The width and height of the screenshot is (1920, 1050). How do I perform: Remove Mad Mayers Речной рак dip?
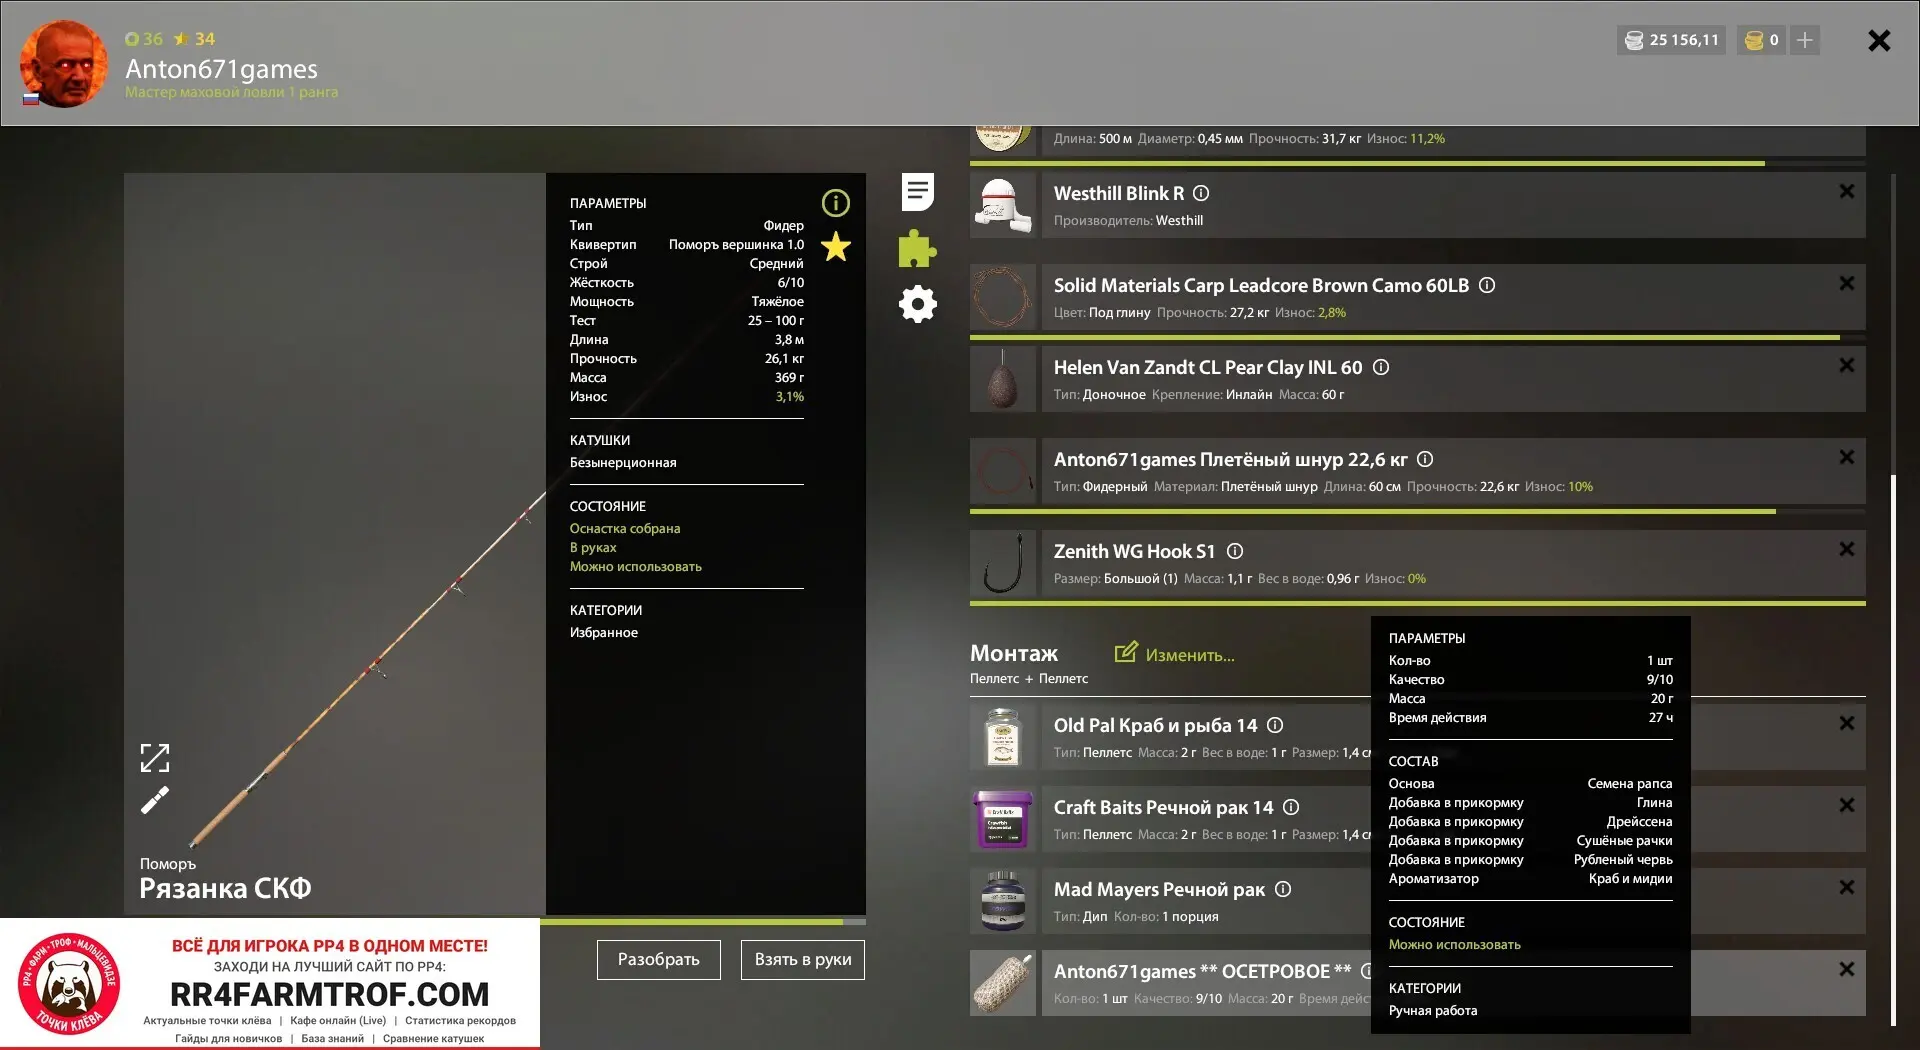coord(1847,887)
